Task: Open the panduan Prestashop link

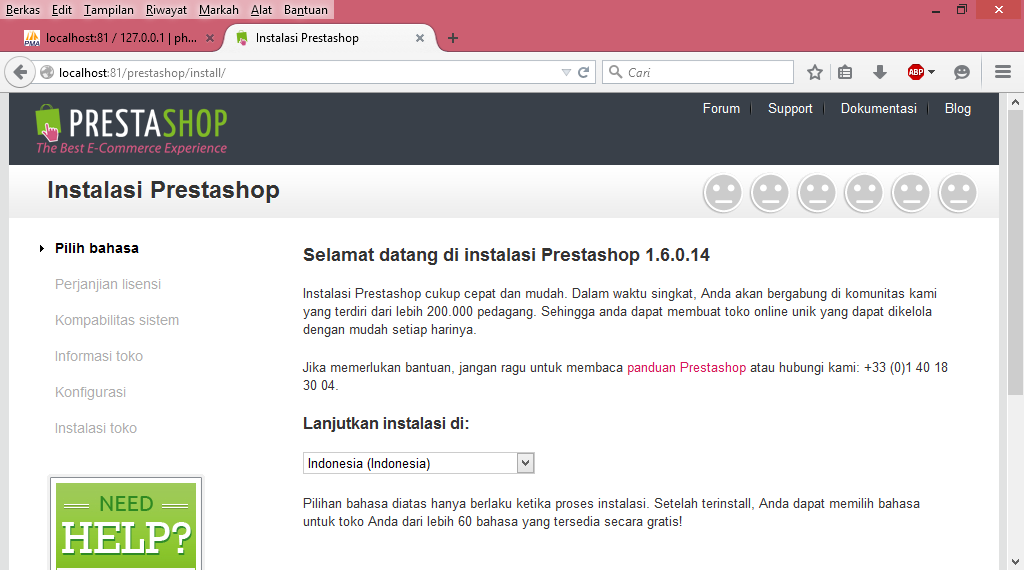Action: click(x=686, y=368)
